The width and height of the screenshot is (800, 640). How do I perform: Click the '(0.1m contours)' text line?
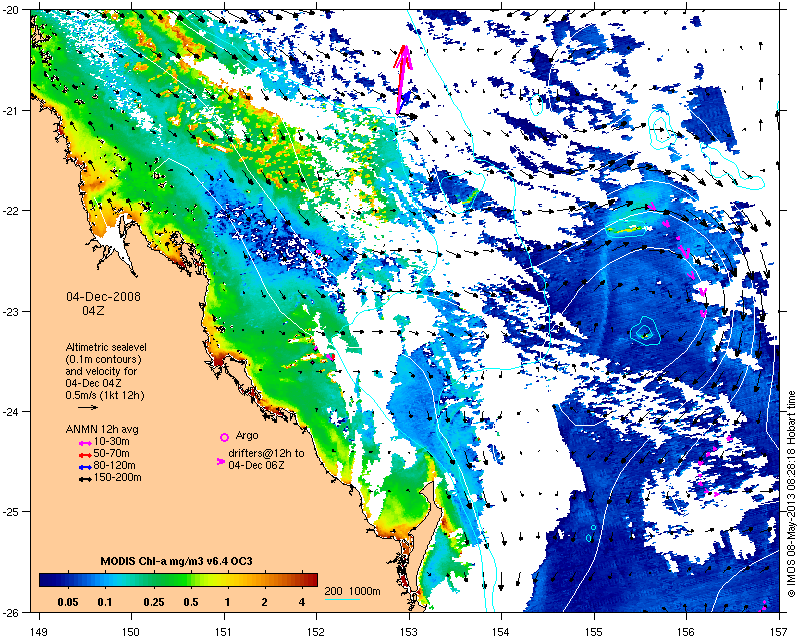(104, 360)
